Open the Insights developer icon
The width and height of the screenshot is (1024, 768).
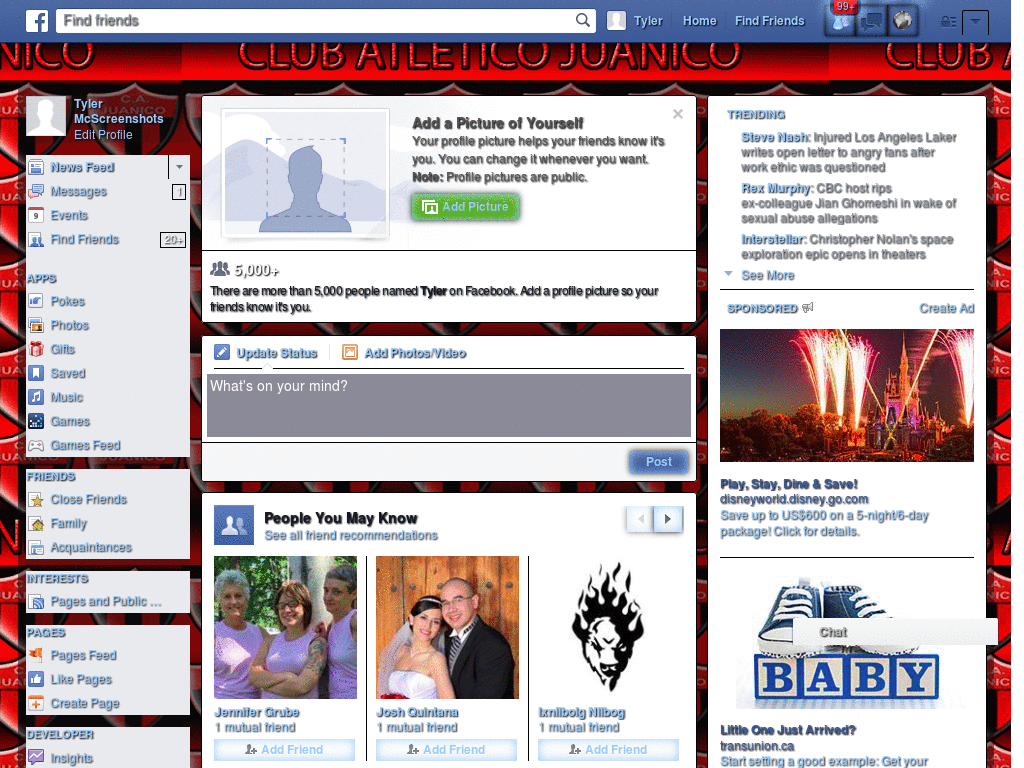(37, 758)
